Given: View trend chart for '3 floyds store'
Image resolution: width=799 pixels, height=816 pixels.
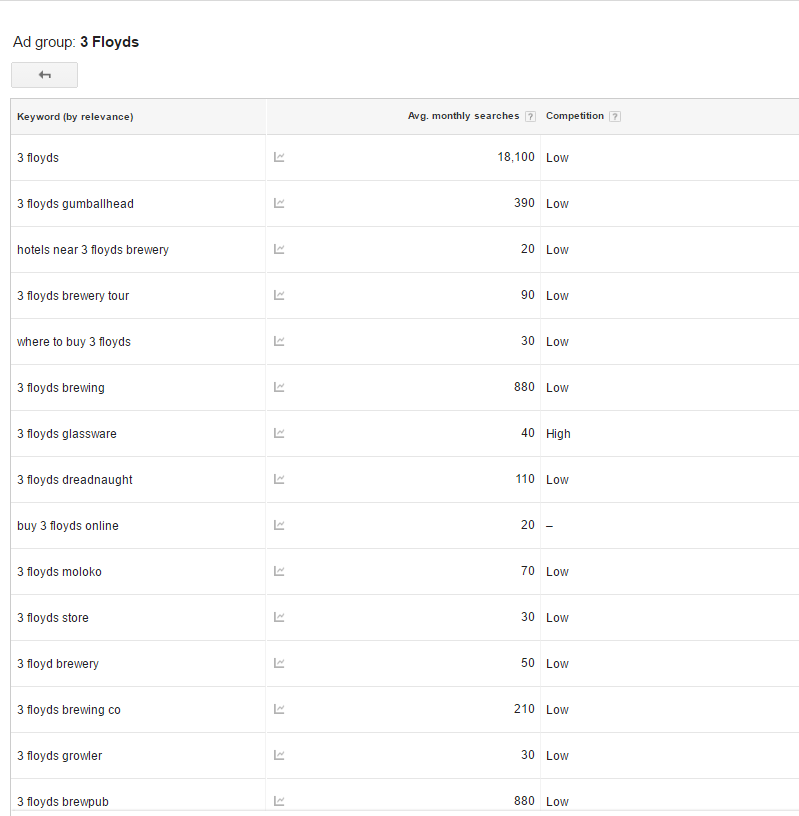Looking at the screenshot, I should tap(279, 617).
